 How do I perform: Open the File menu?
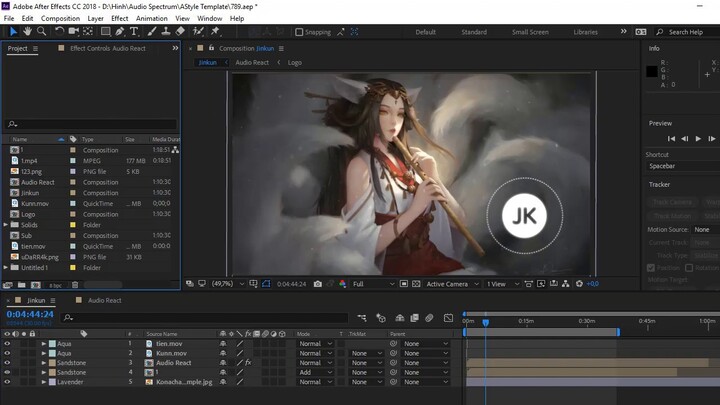9,18
